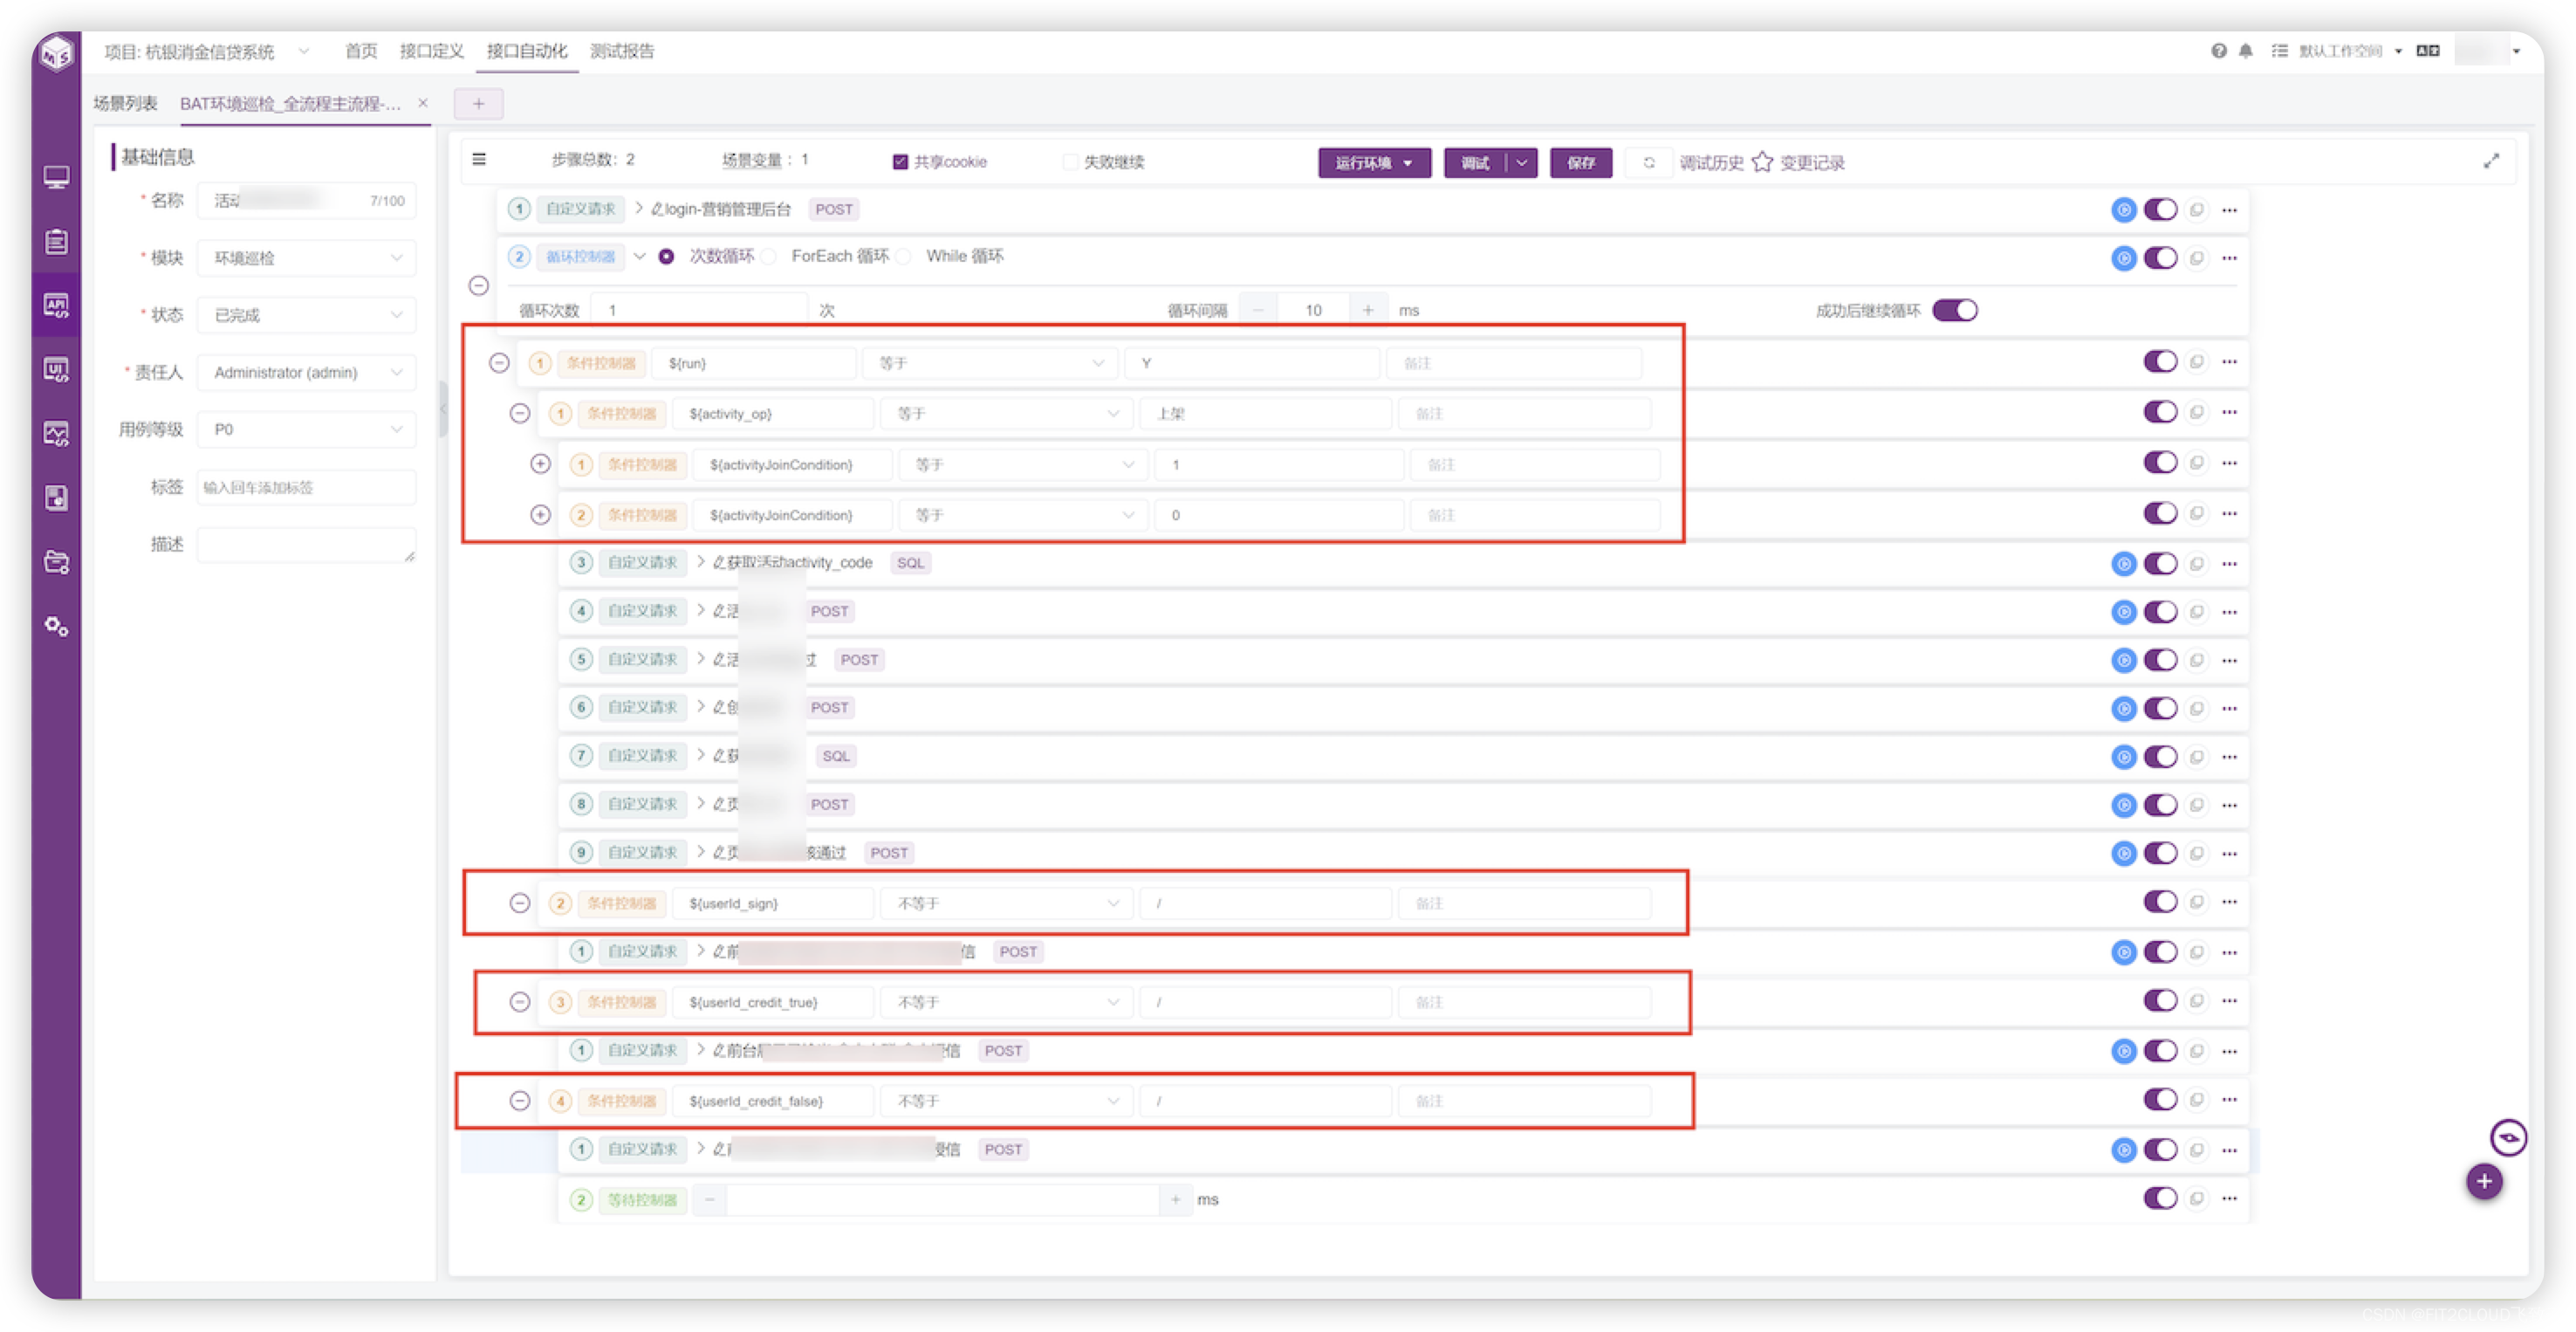Select the While 循环 radio option
This screenshot has height=1332, width=2576.
[x=904, y=257]
